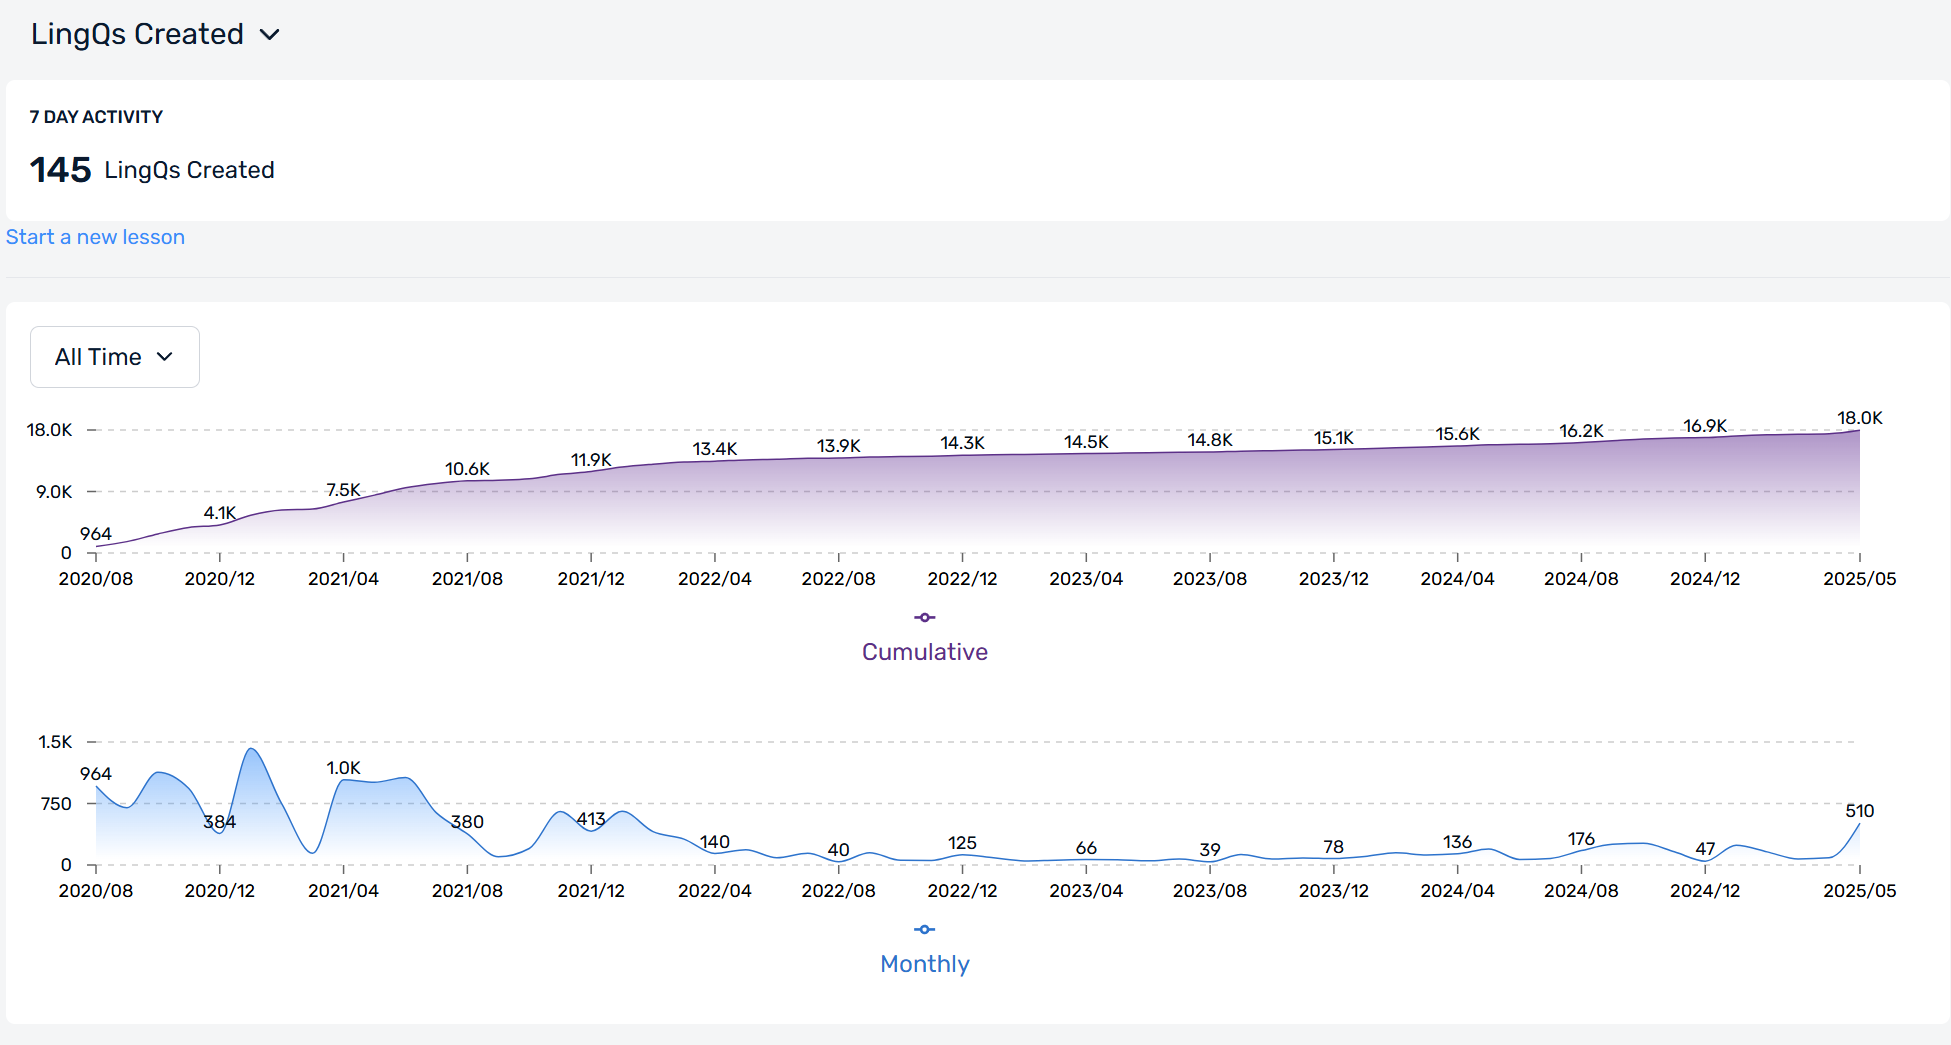Click the 15.6K cumulative data label
The height and width of the screenshot is (1045, 1951).
1457,434
